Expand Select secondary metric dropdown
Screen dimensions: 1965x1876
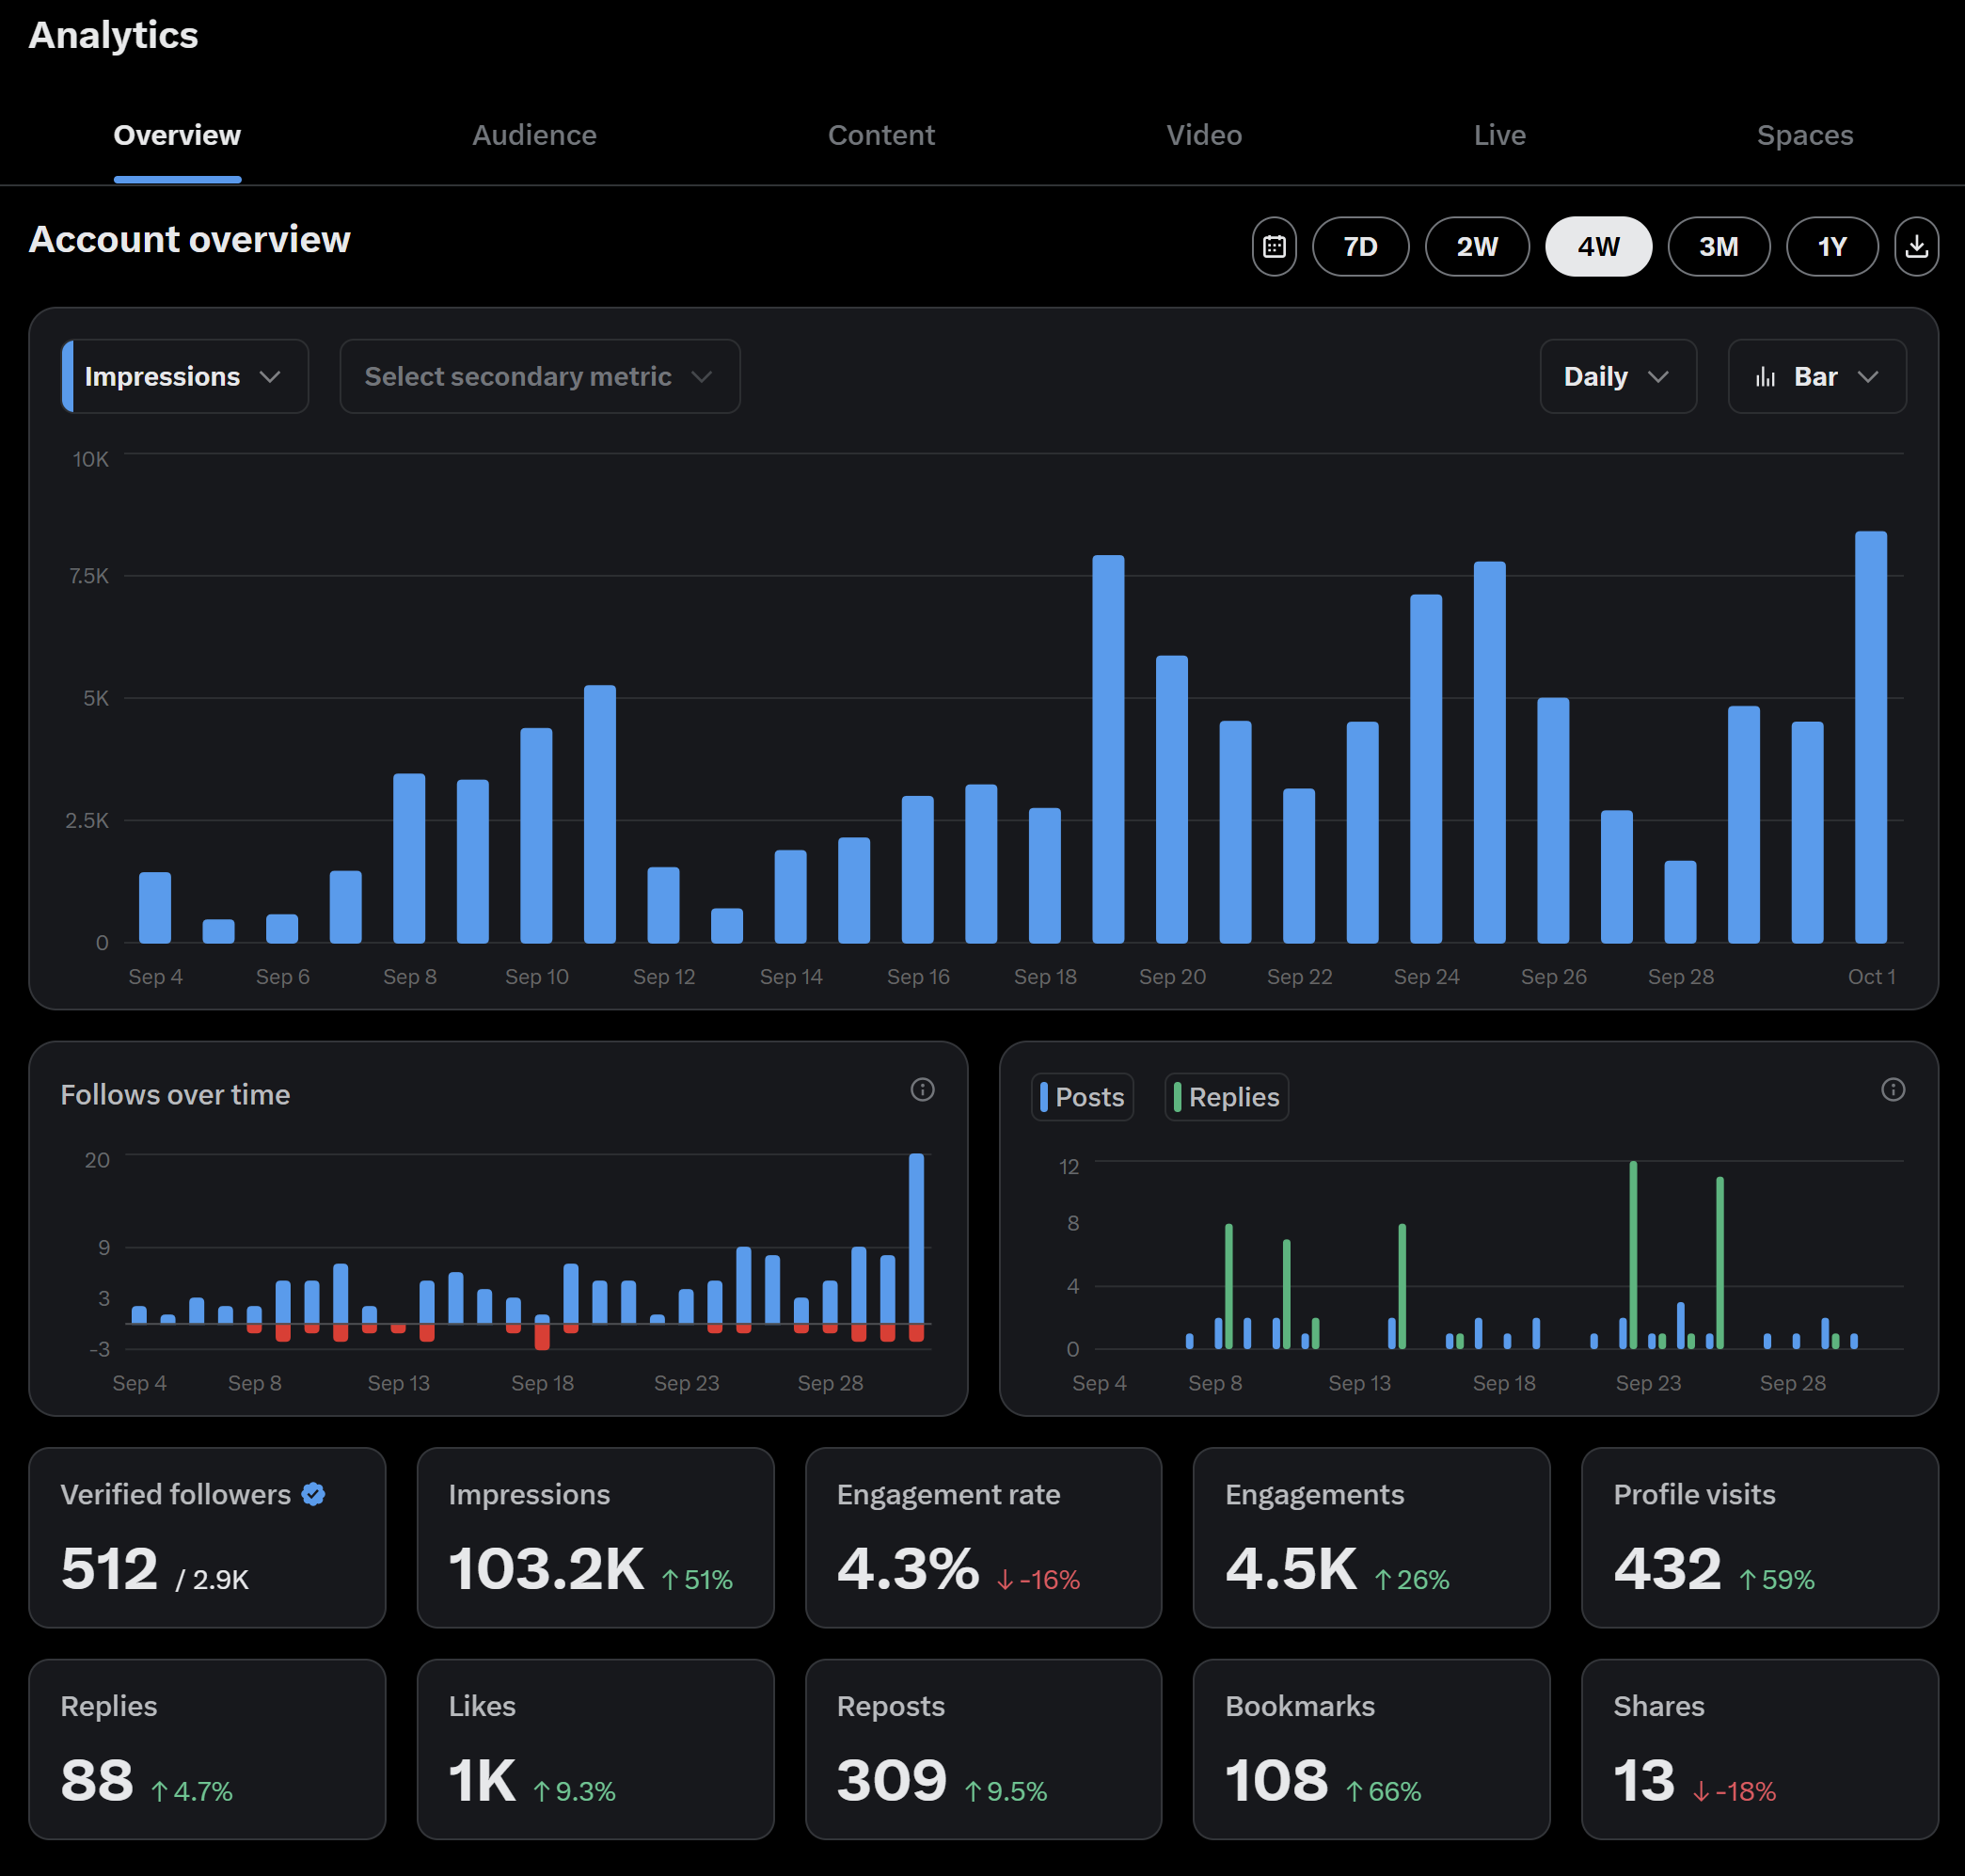539,377
